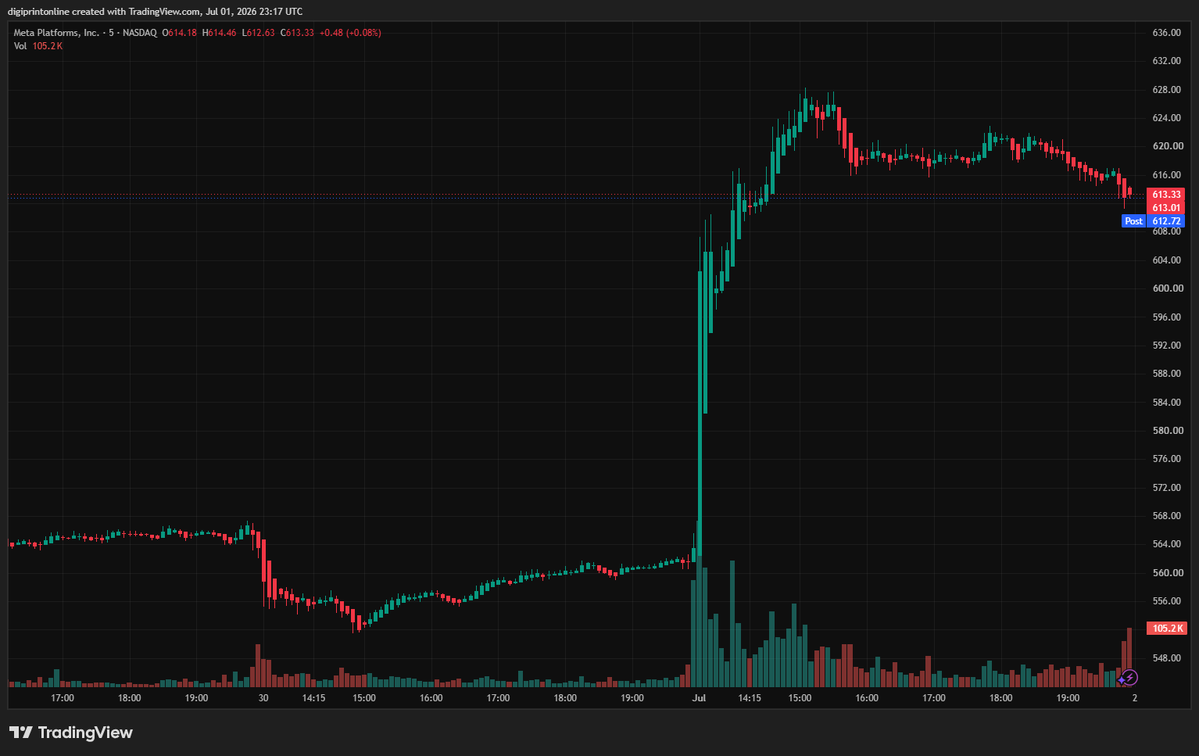Screen dimensions: 1199x756
Task: Click the 588.00 price axis label
Action: point(1167,374)
